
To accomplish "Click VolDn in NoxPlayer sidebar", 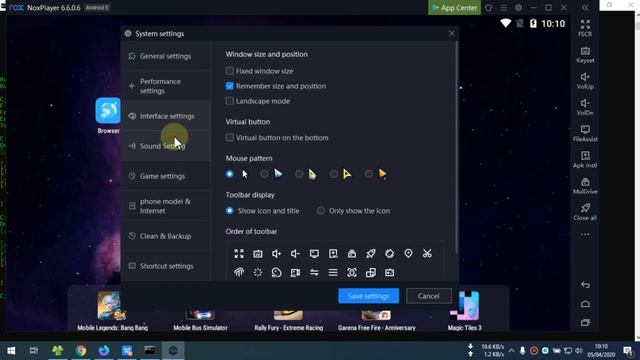I will pos(585,107).
